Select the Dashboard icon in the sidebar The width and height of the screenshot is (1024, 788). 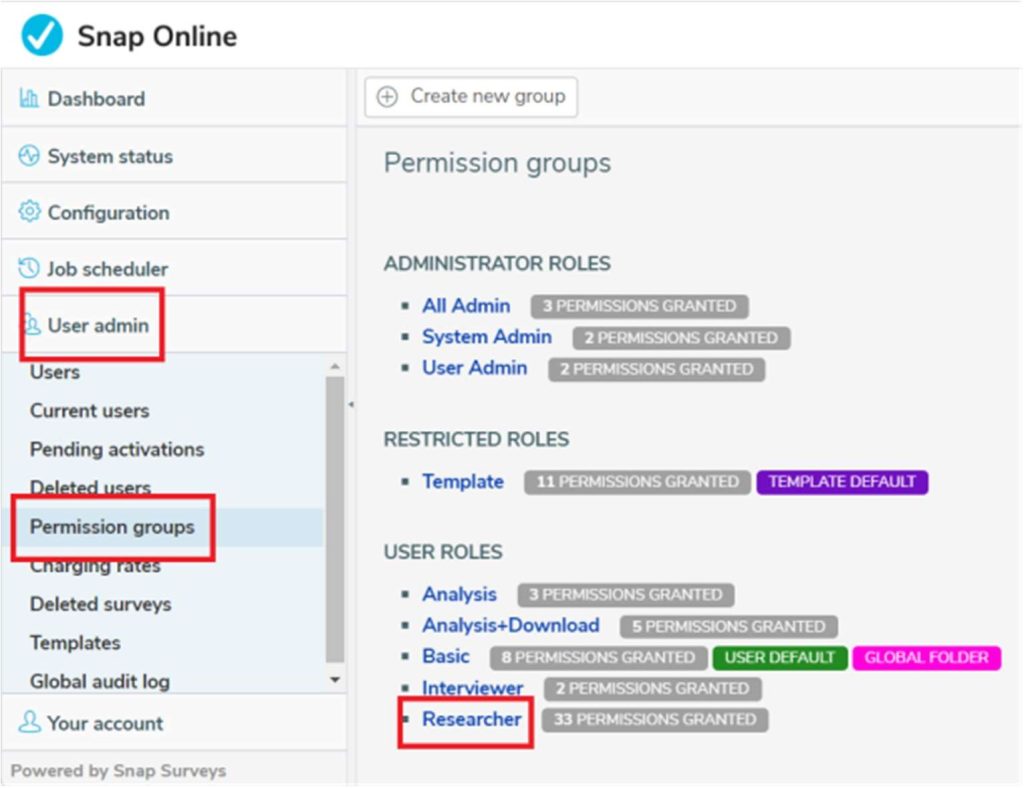pyautogui.click(x=30, y=98)
